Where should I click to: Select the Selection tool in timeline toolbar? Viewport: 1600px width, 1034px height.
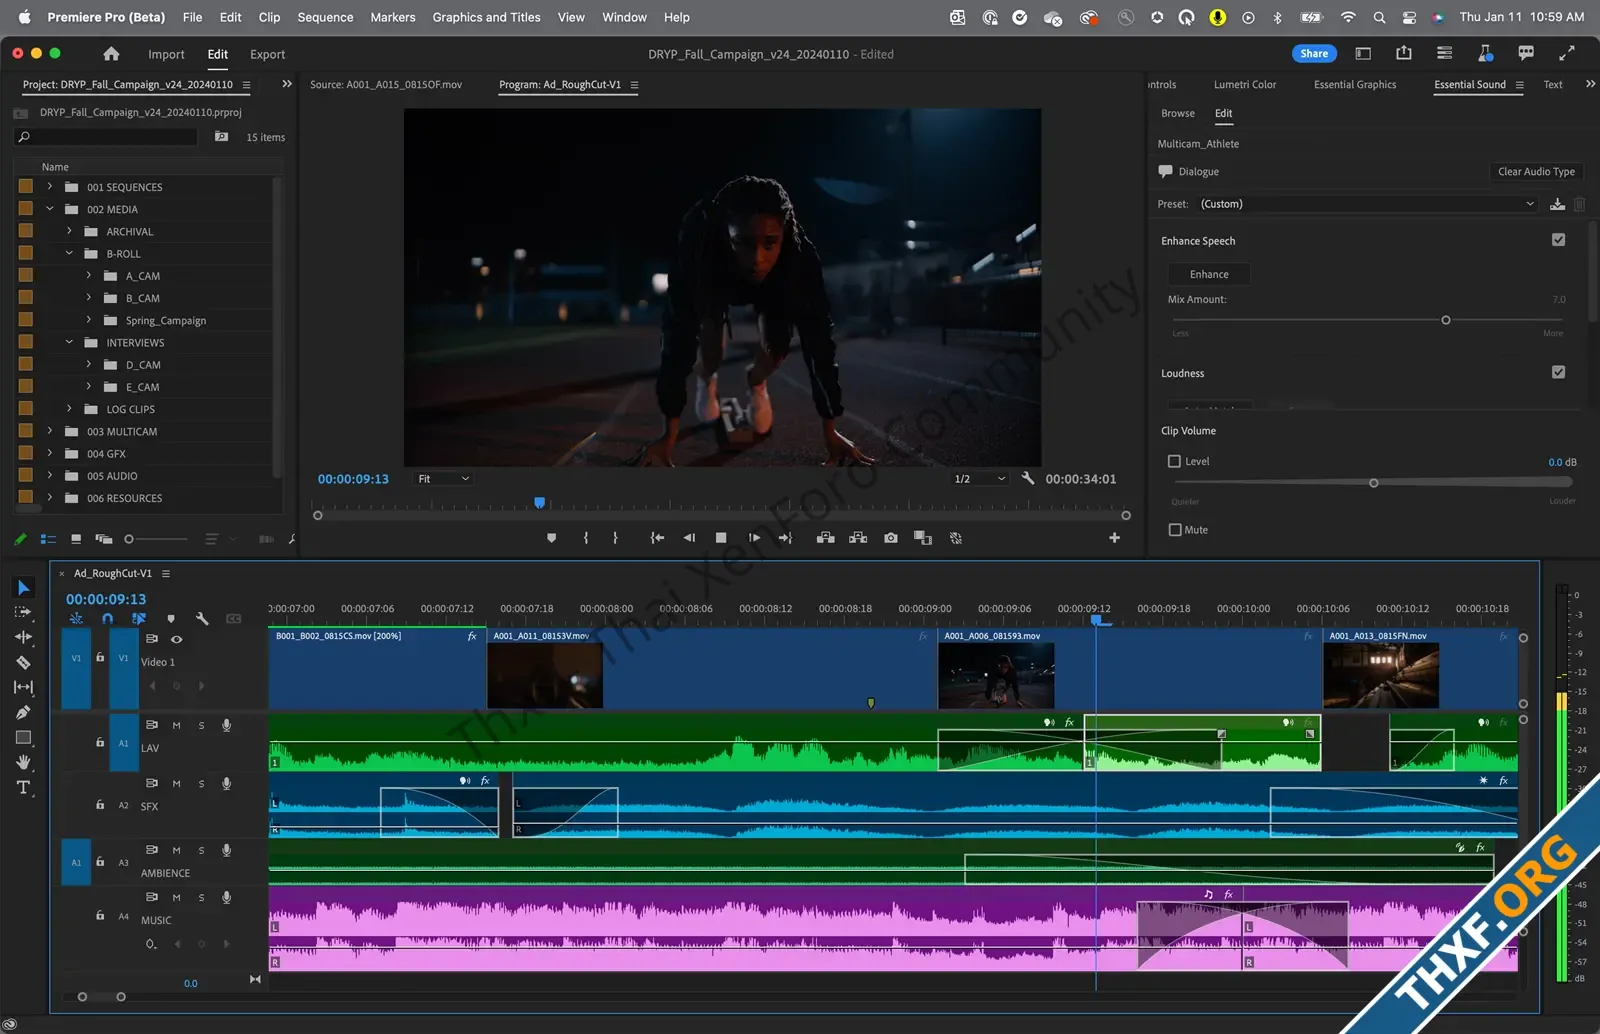click(x=24, y=587)
